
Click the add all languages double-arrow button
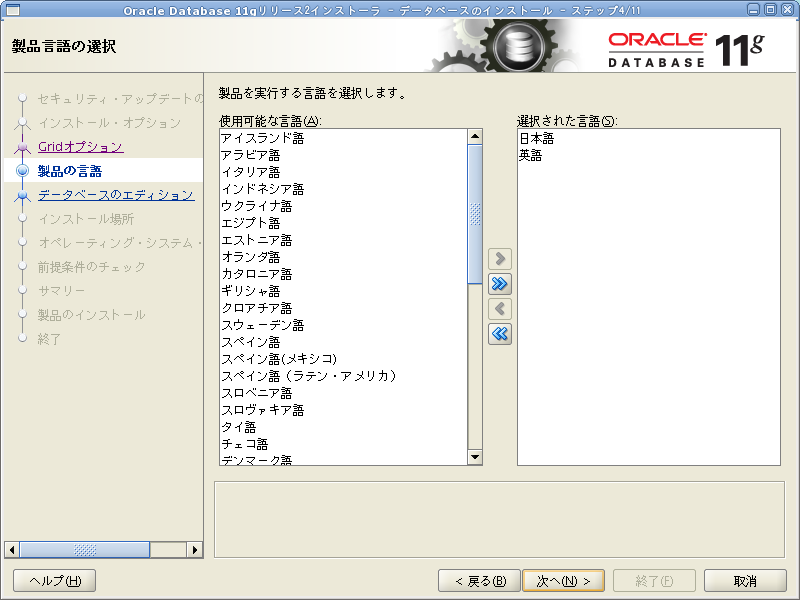(x=500, y=284)
